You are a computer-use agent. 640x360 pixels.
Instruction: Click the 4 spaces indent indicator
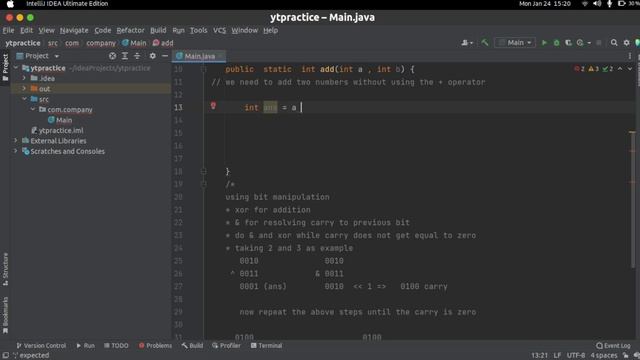(x=604, y=355)
